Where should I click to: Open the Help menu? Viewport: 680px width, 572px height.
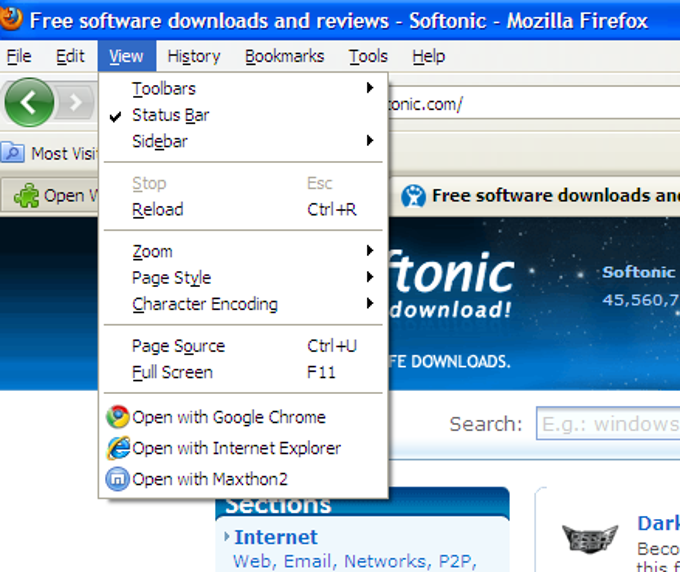[x=428, y=56]
